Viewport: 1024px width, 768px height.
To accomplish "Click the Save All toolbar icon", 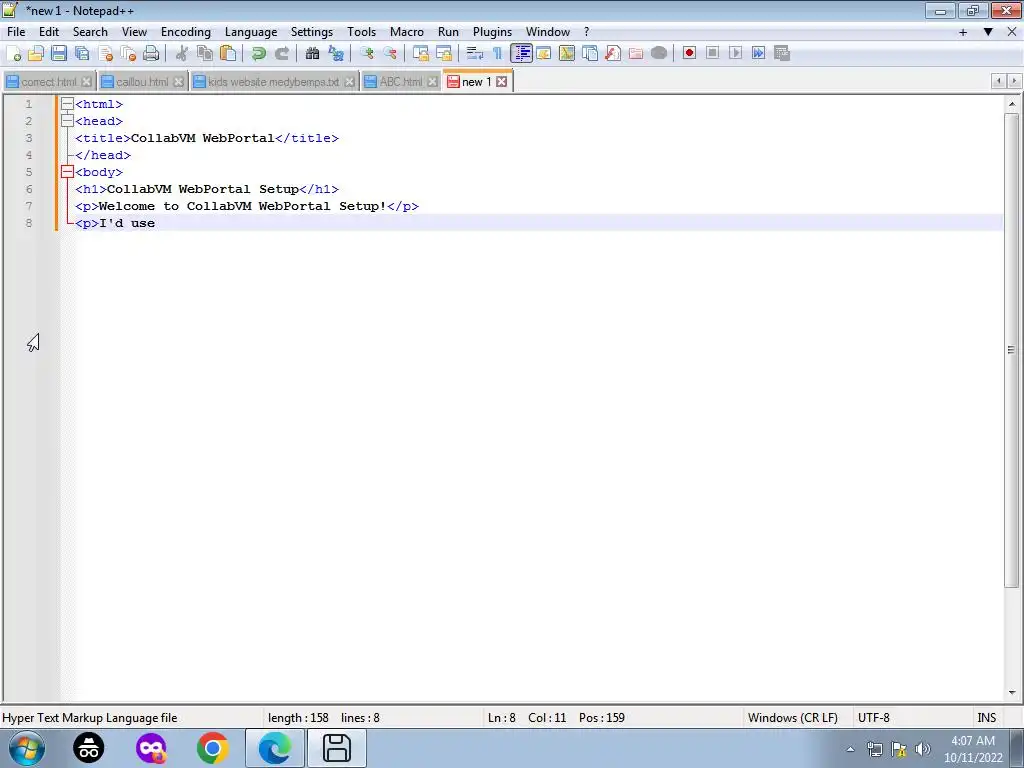I will pos(82,54).
